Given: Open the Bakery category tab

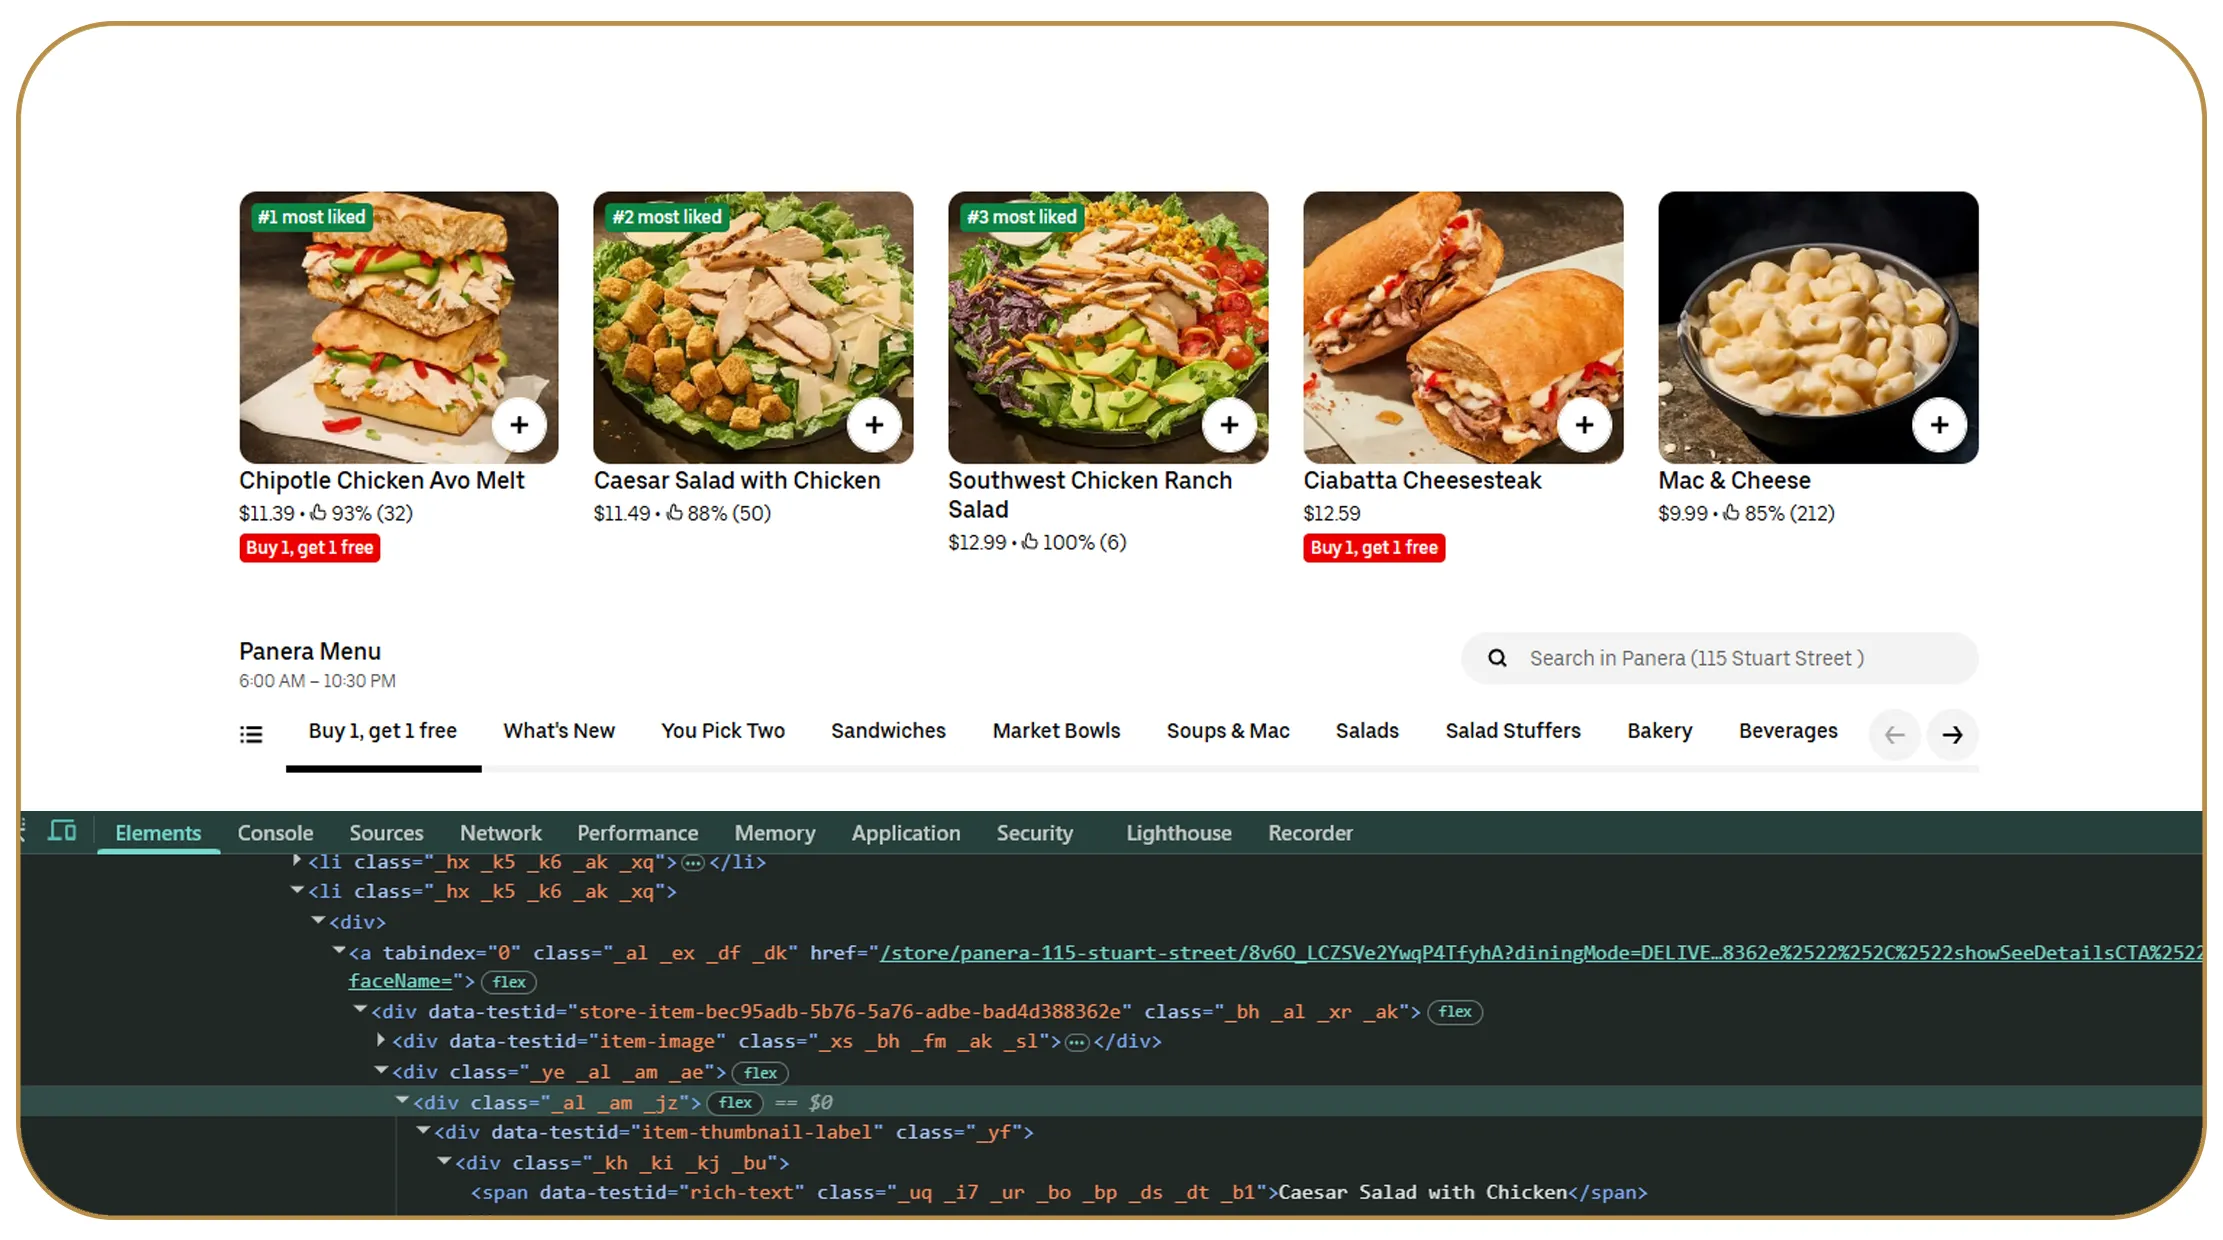Looking at the screenshot, I should click(1660, 731).
